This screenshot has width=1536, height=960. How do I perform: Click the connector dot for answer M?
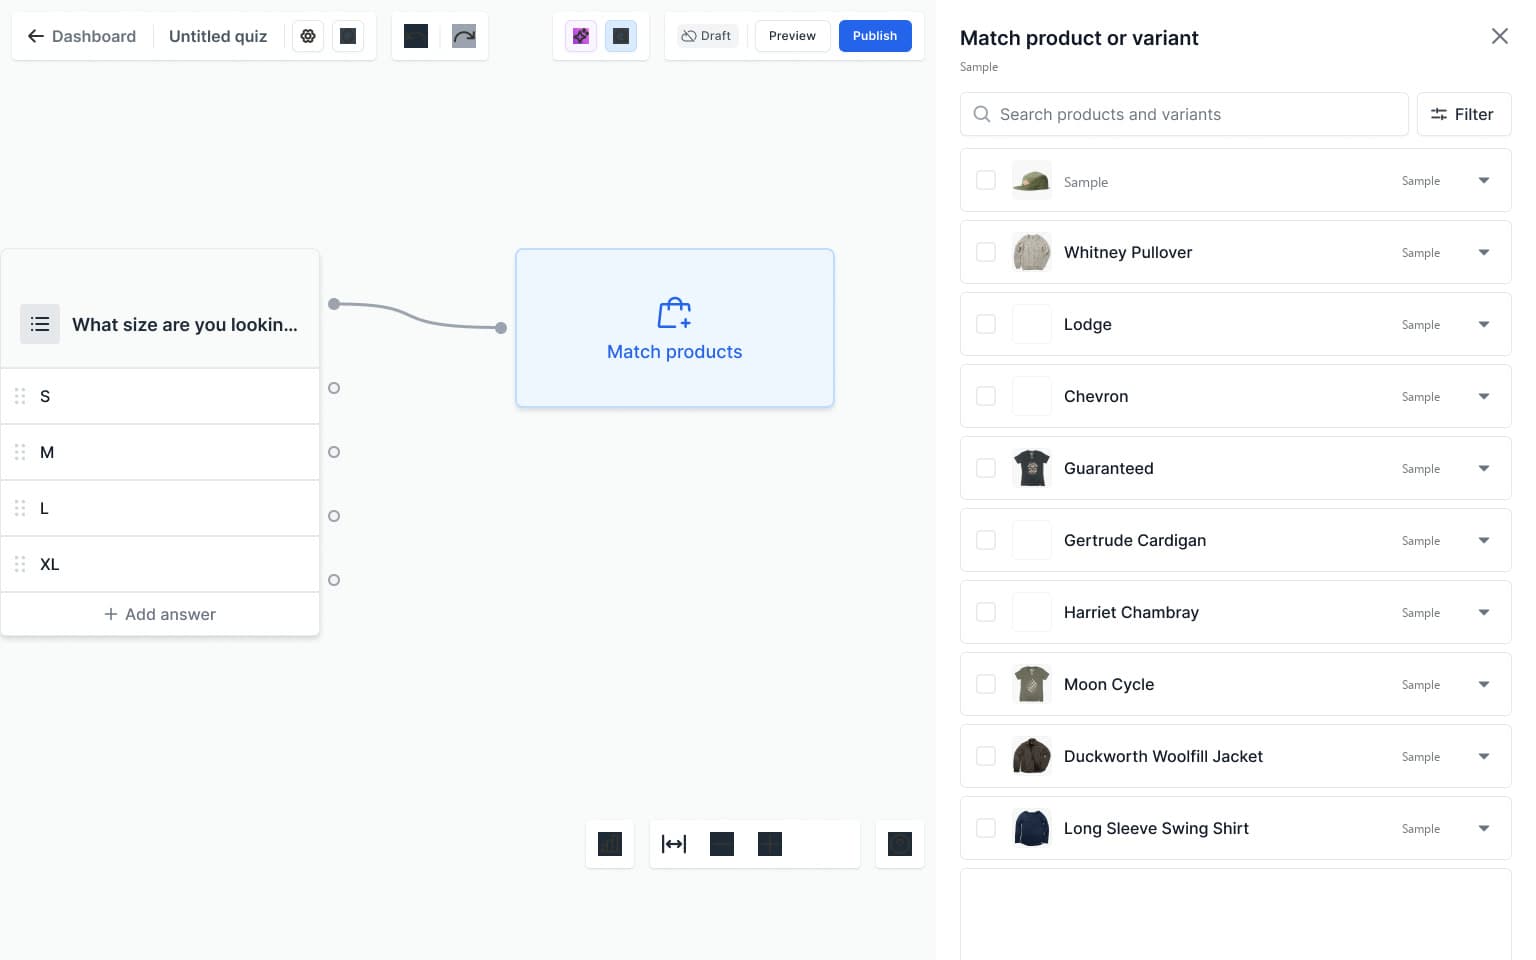pyautogui.click(x=334, y=452)
